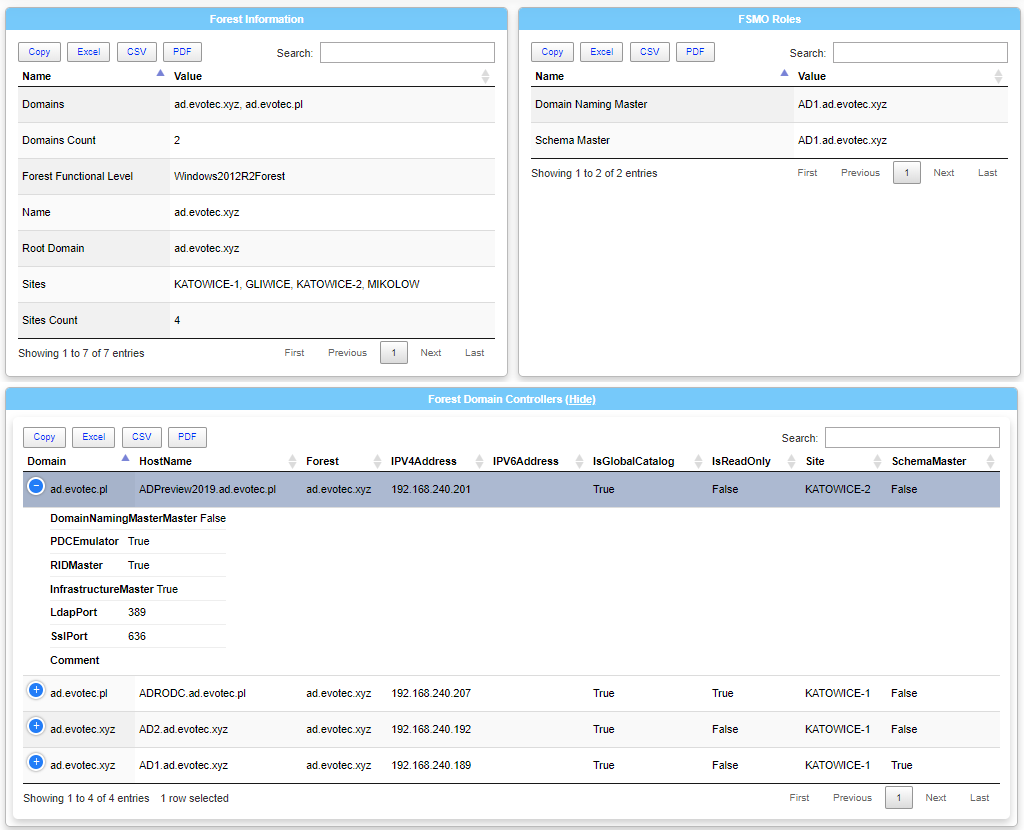The height and width of the screenshot is (830, 1024).
Task: Export Forest Information to CSV
Action: (137, 51)
